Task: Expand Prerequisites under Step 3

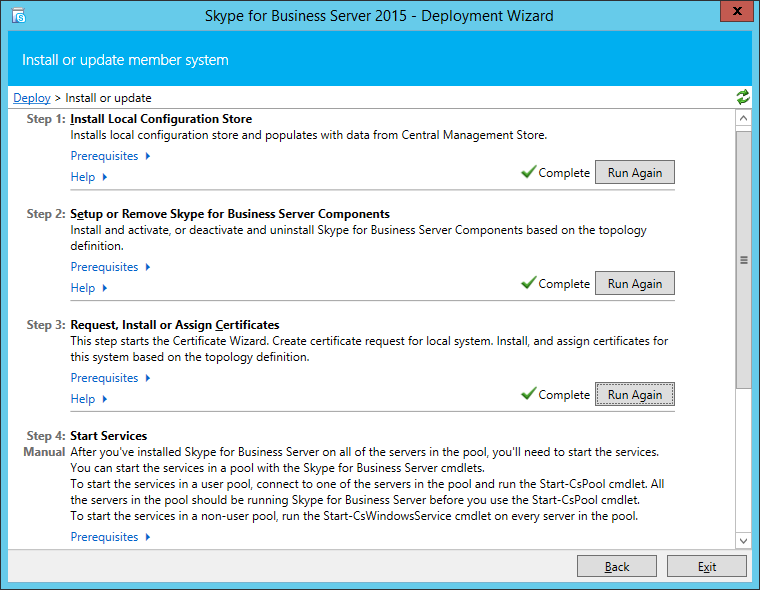Action: point(110,378)
